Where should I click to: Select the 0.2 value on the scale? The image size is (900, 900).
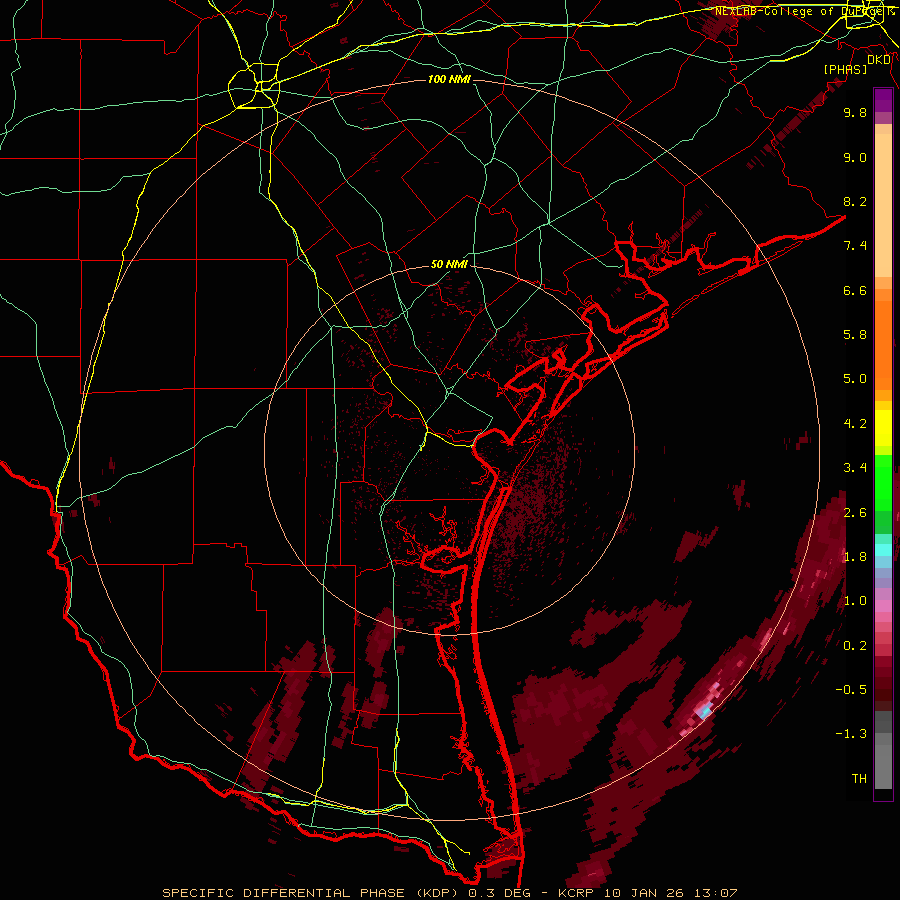click(855, 646)
